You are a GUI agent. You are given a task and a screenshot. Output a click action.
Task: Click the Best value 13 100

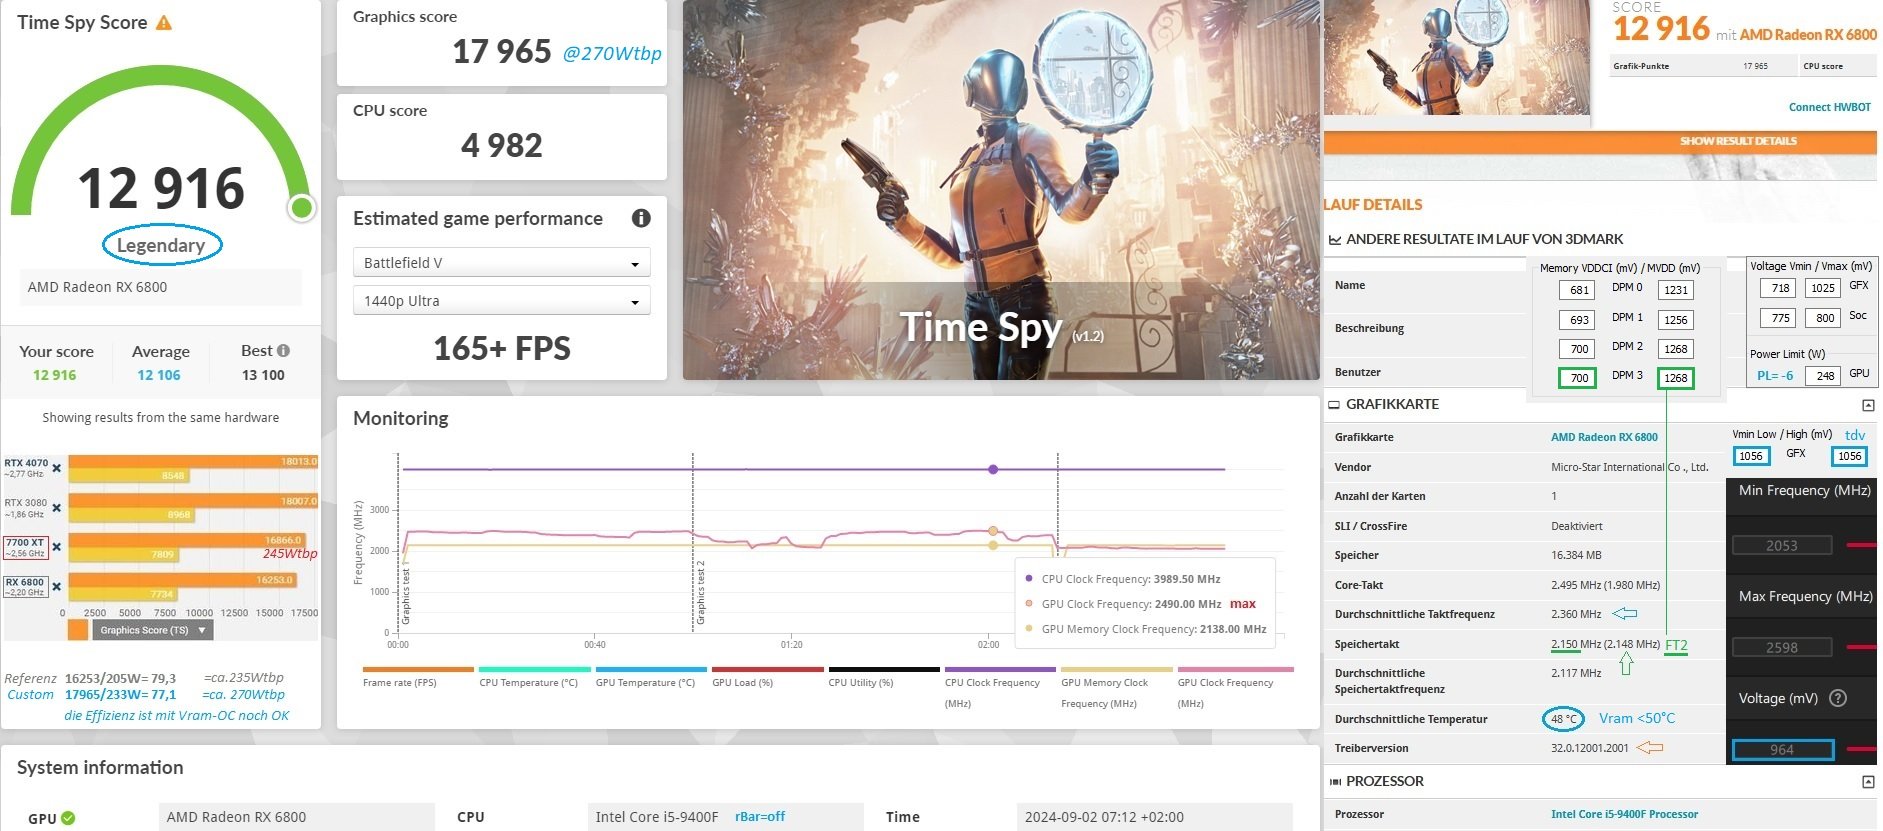(263, 375)
